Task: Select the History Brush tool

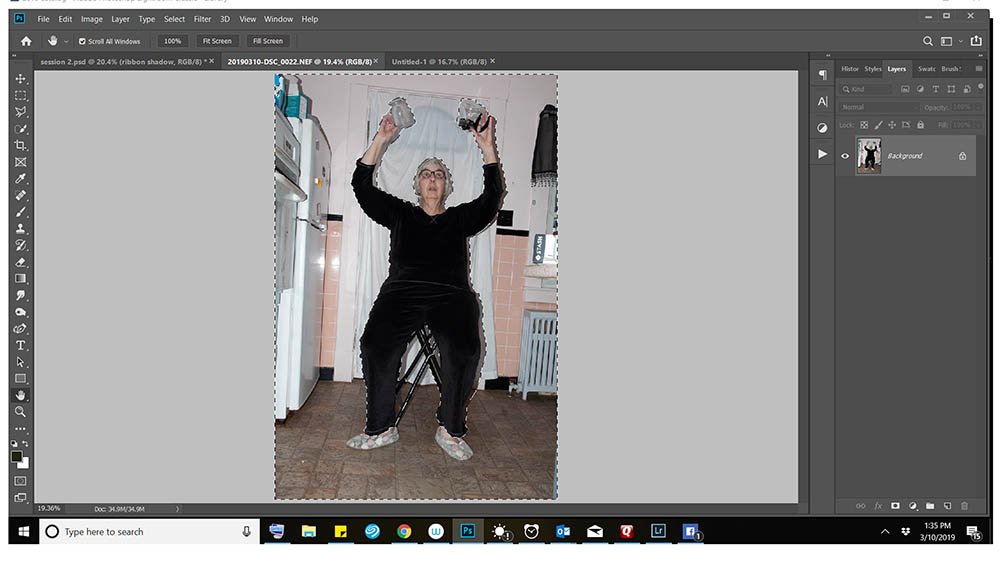Action: (x=20, y=245)
